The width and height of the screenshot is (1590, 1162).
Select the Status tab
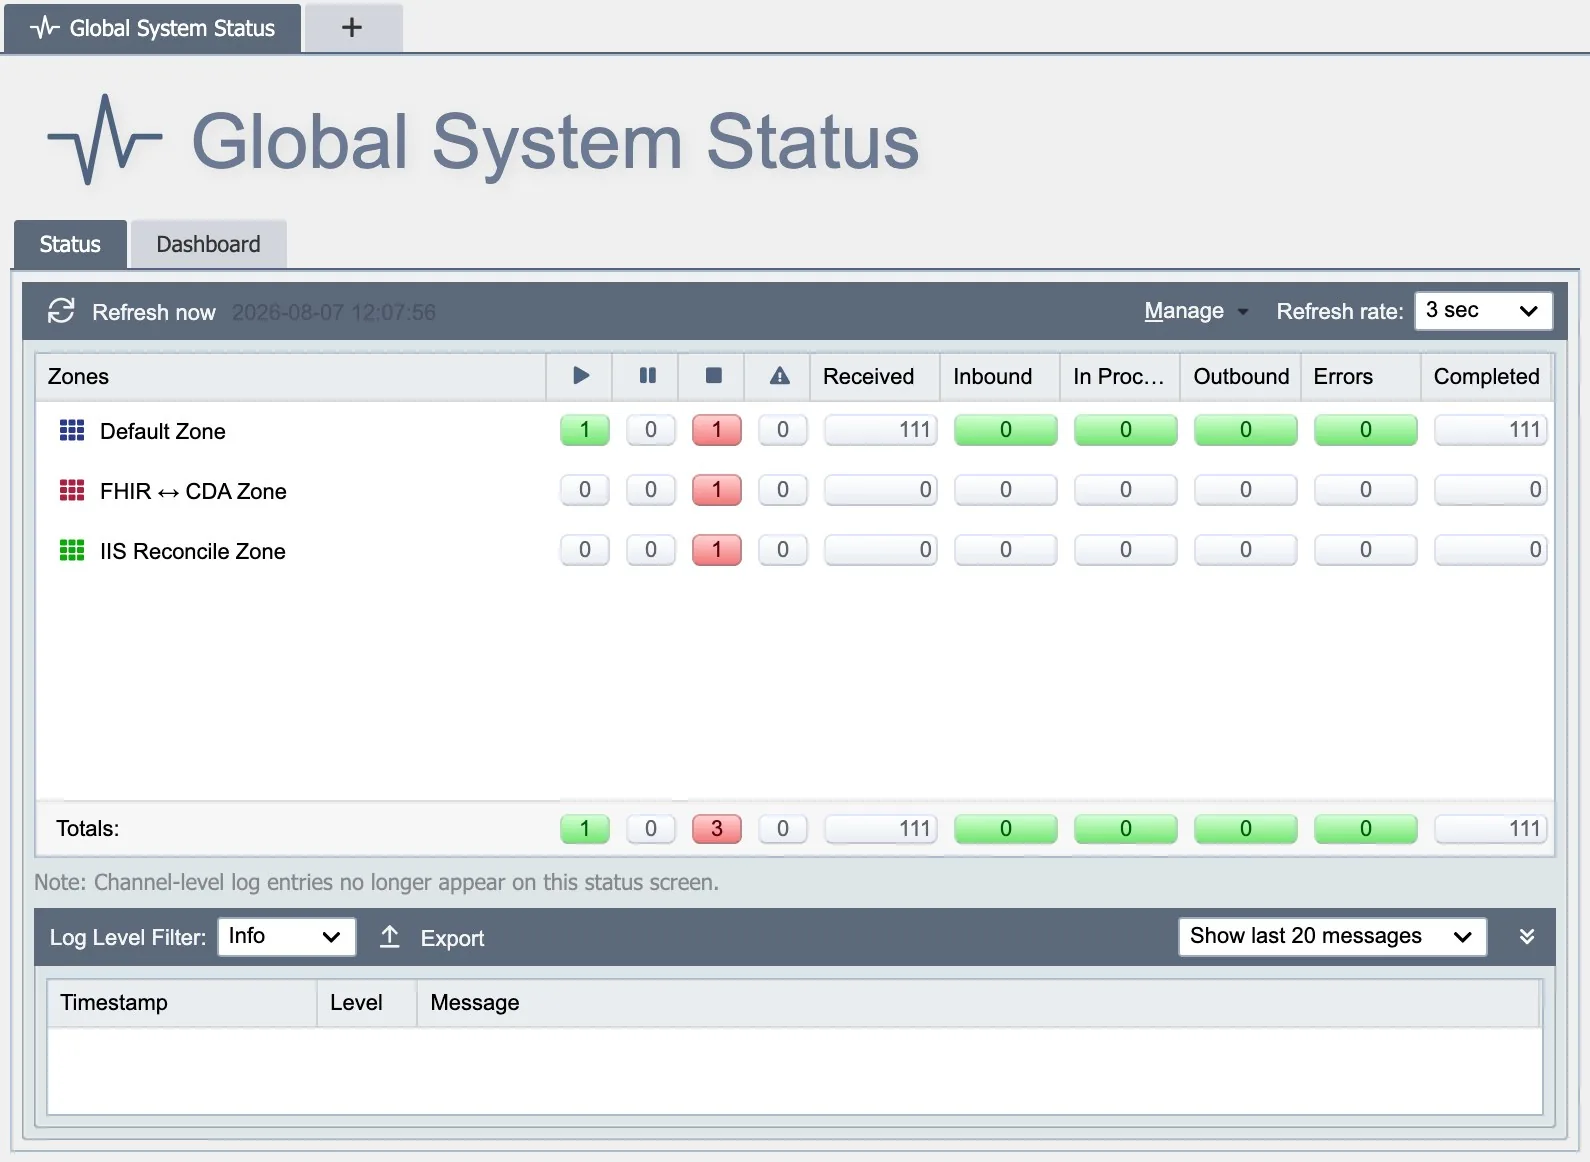tap(70, 244)
